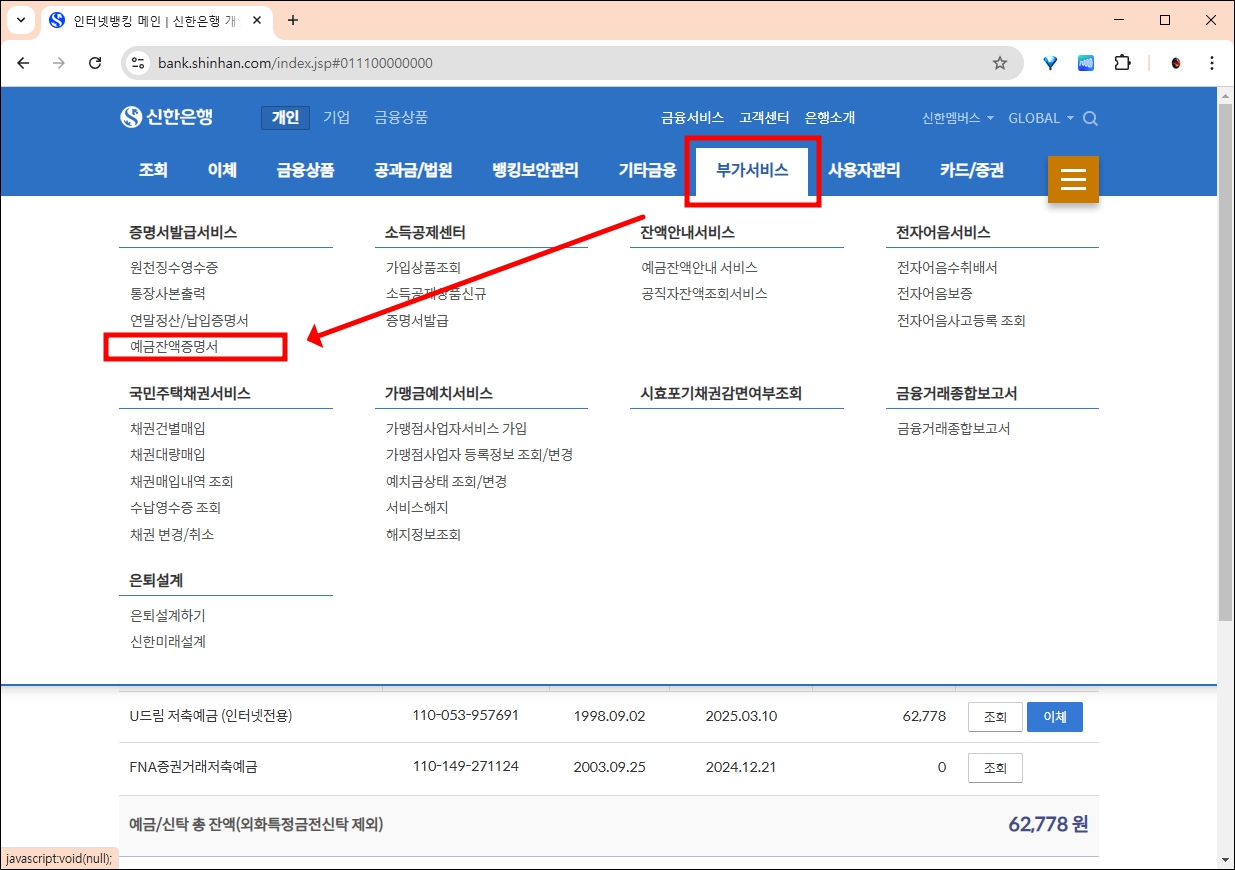Click 예금잔액안내 서비스 link
Image resolution: width=1235 pixels, height=870 pixels.
(699, 268)
